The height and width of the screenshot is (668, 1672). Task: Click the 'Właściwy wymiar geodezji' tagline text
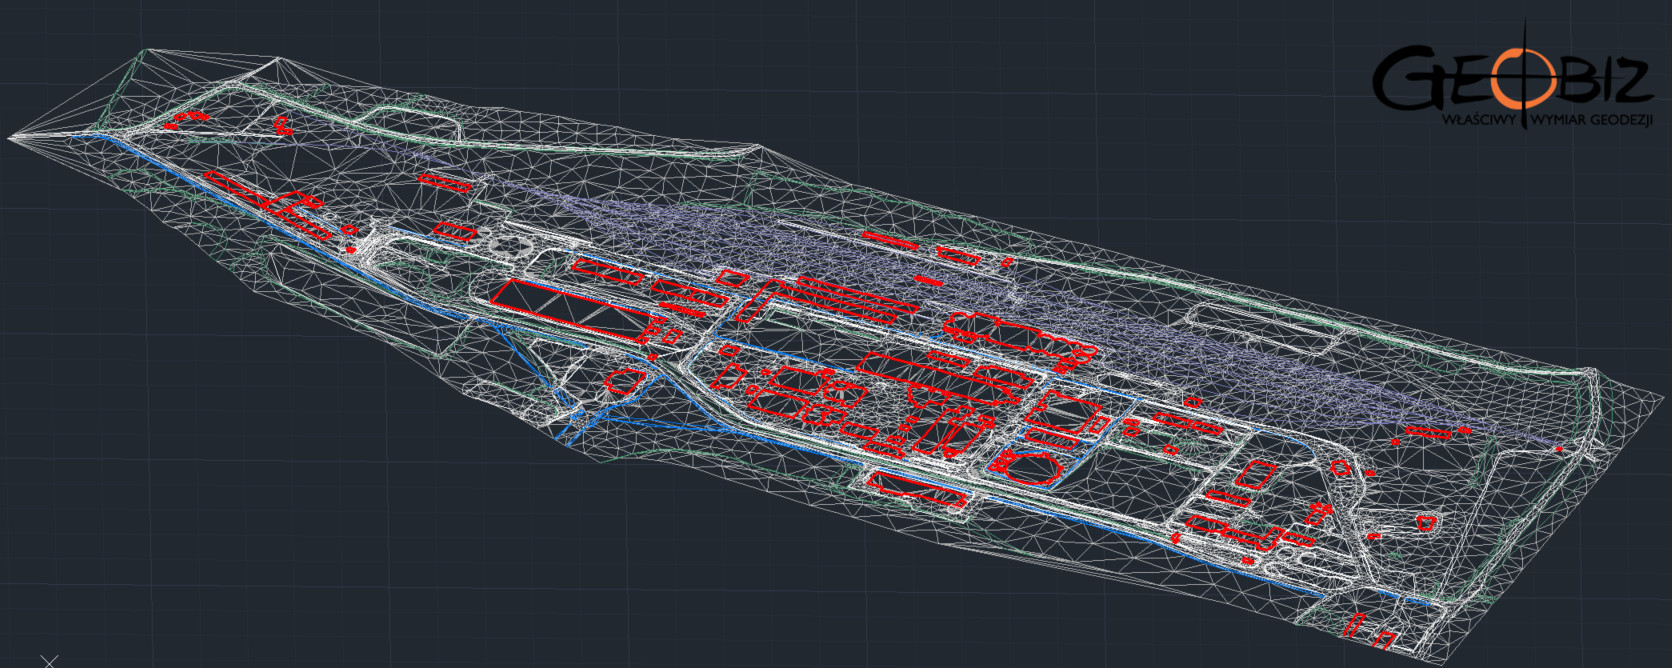[1546, 120]
